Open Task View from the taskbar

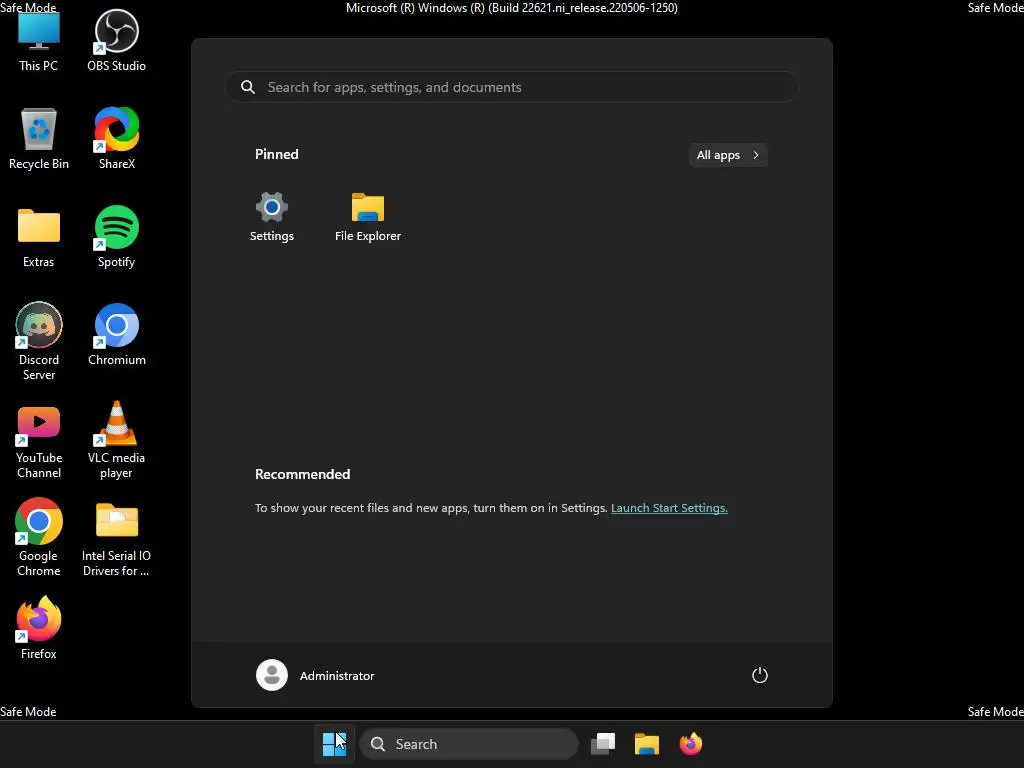coord(603,744)
